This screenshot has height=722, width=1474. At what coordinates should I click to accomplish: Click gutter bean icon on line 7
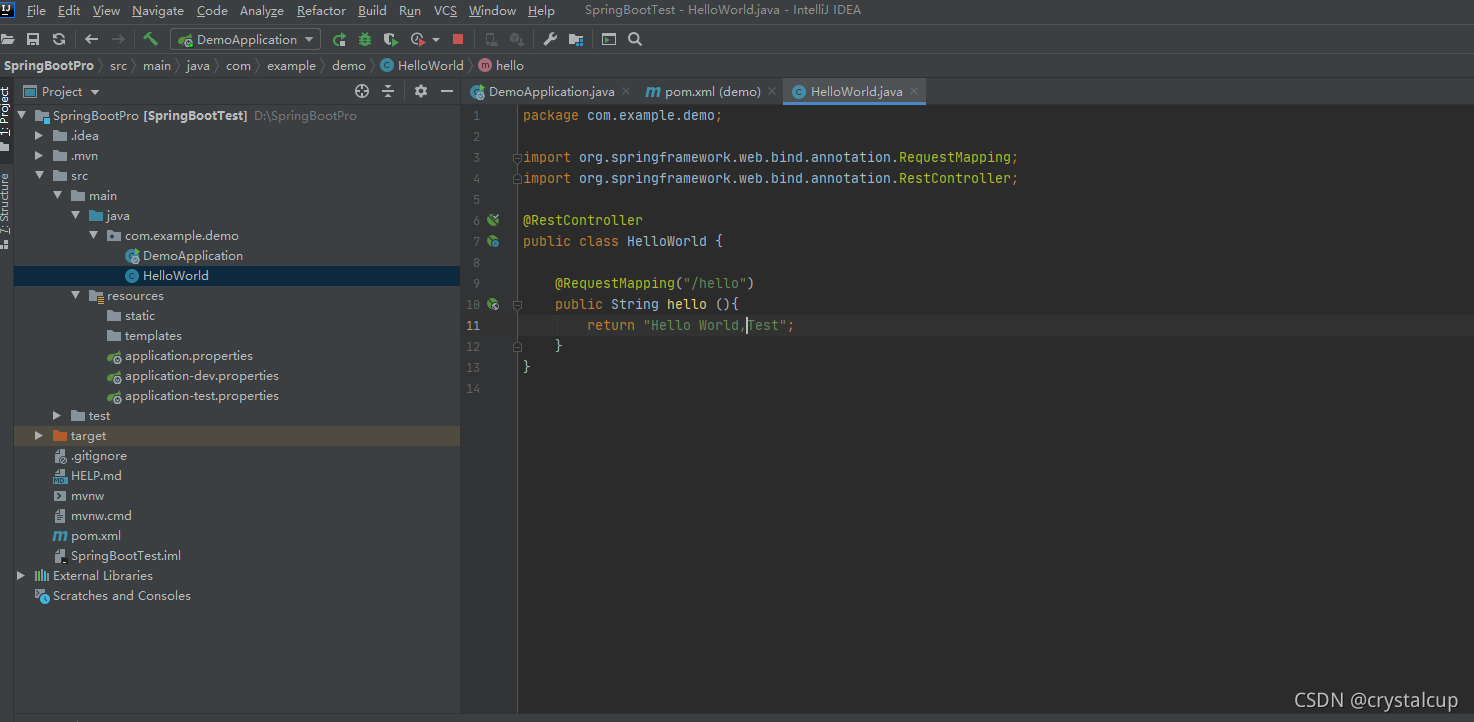pos(493,241)
